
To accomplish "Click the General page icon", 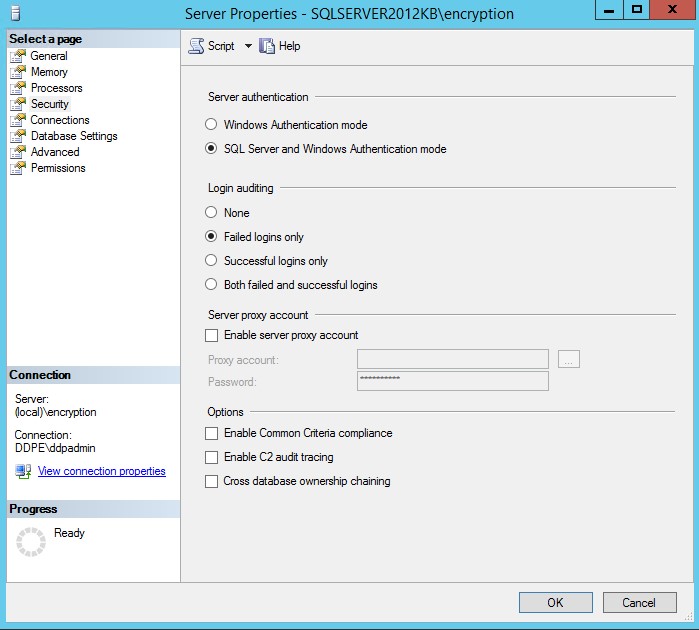I will click(x=18, y=56).
